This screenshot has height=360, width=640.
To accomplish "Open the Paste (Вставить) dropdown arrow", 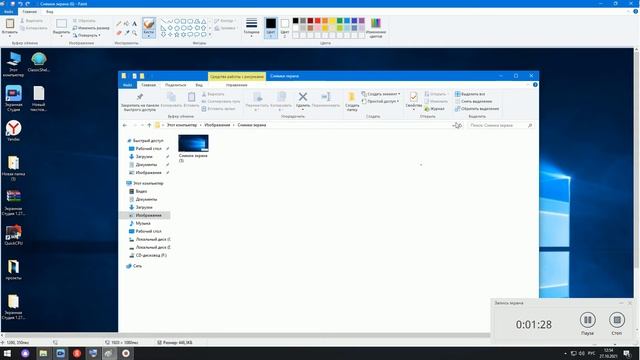I will (x=10, y=36).
